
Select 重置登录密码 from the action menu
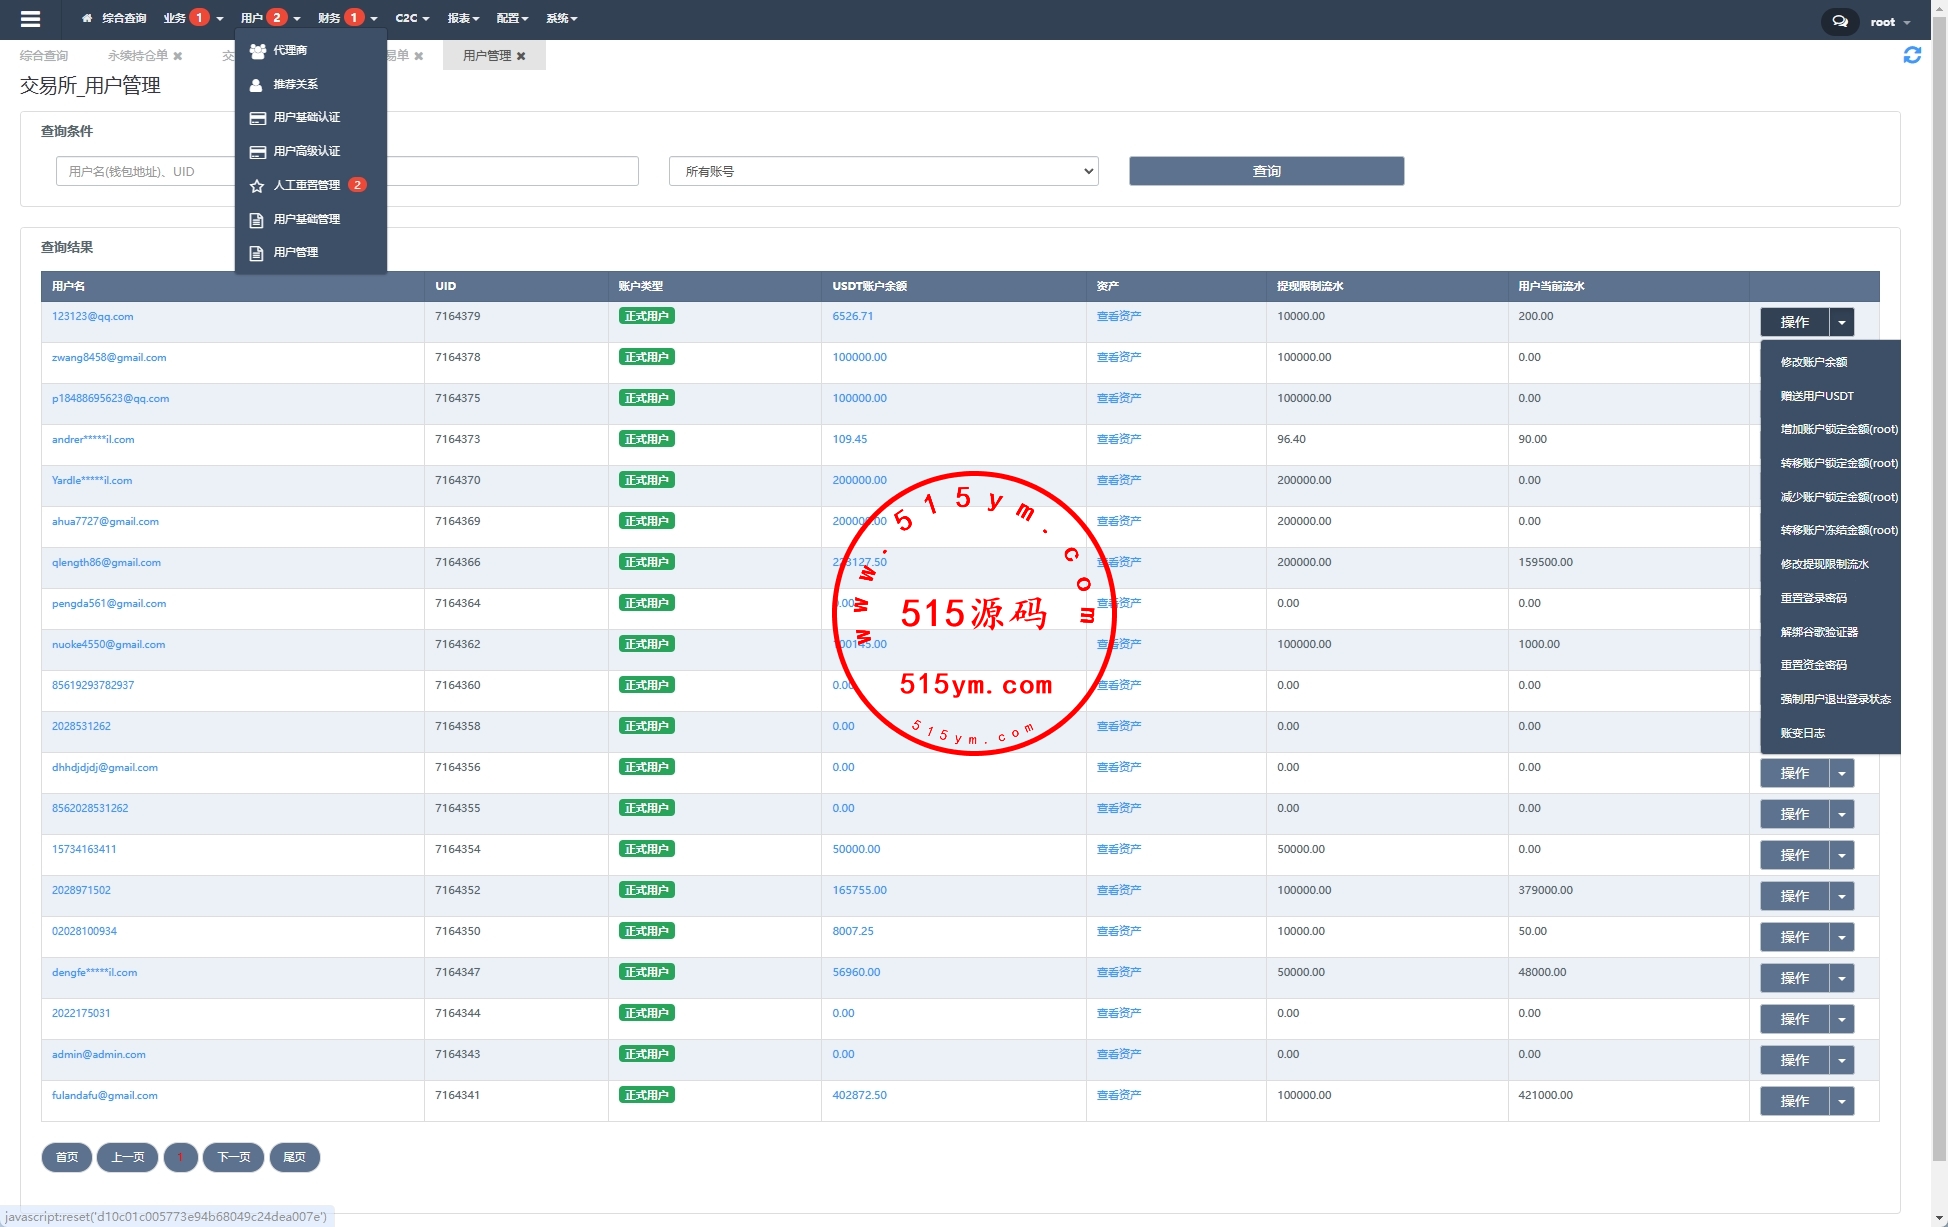[1813, 598]
